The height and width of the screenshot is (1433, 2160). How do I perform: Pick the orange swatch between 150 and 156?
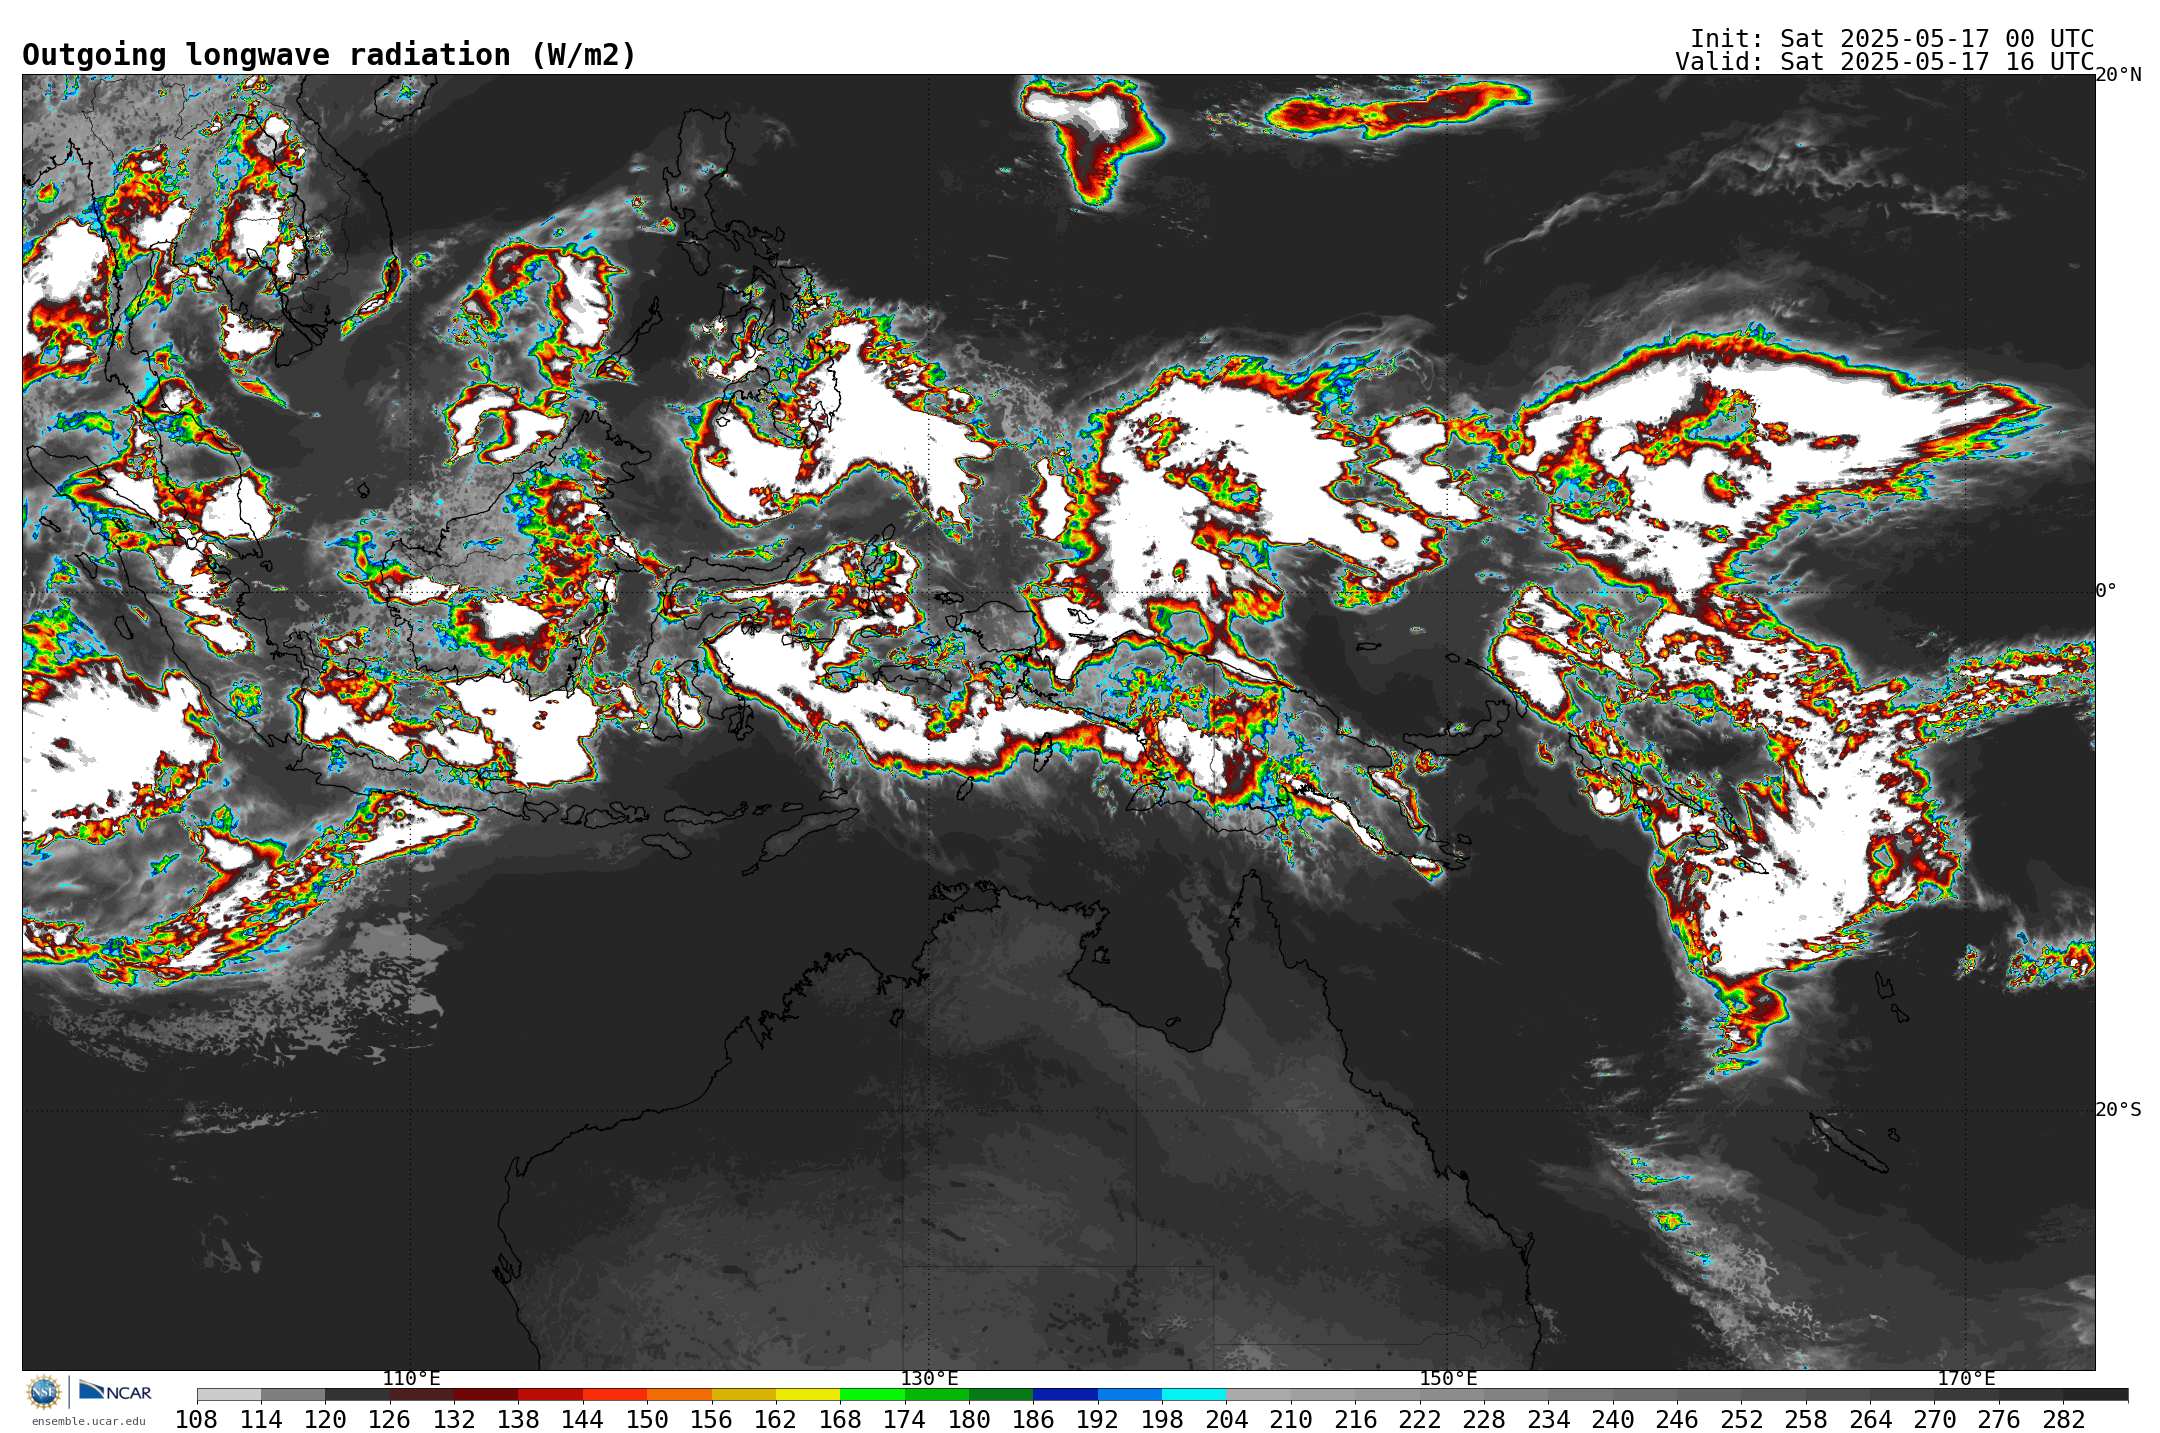679,1394
